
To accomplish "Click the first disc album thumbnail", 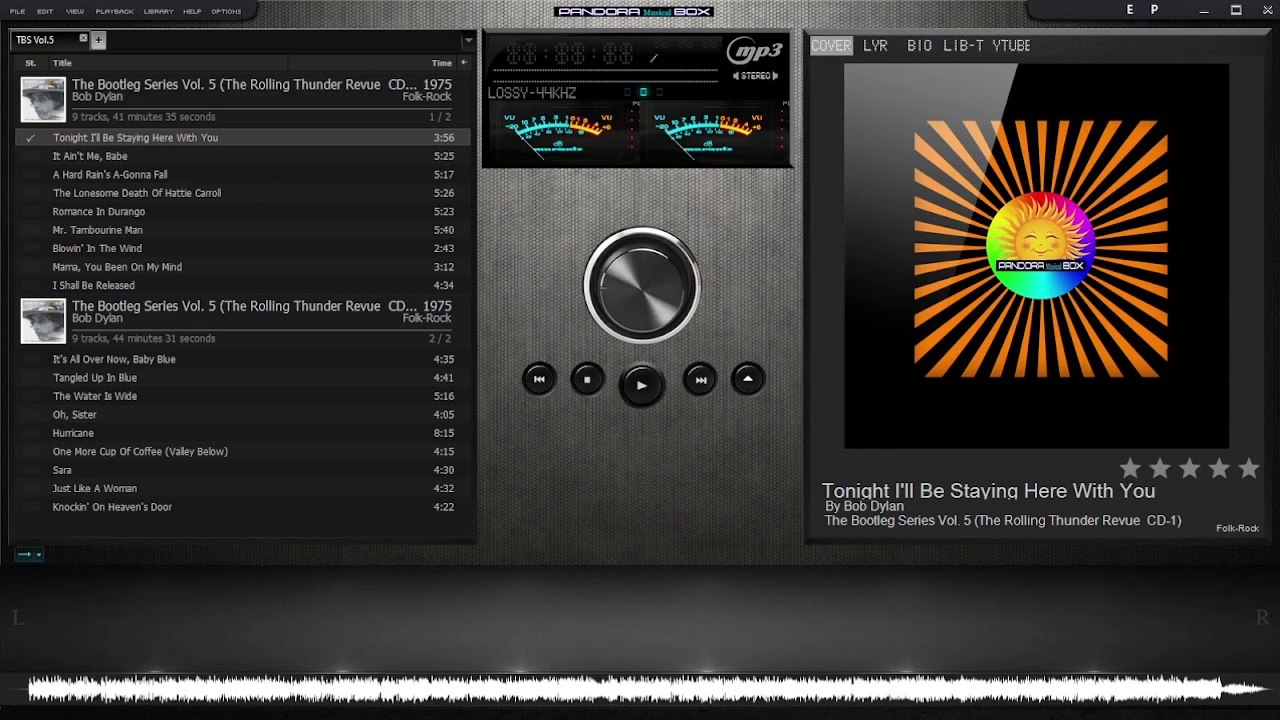I will click(43, 99).
